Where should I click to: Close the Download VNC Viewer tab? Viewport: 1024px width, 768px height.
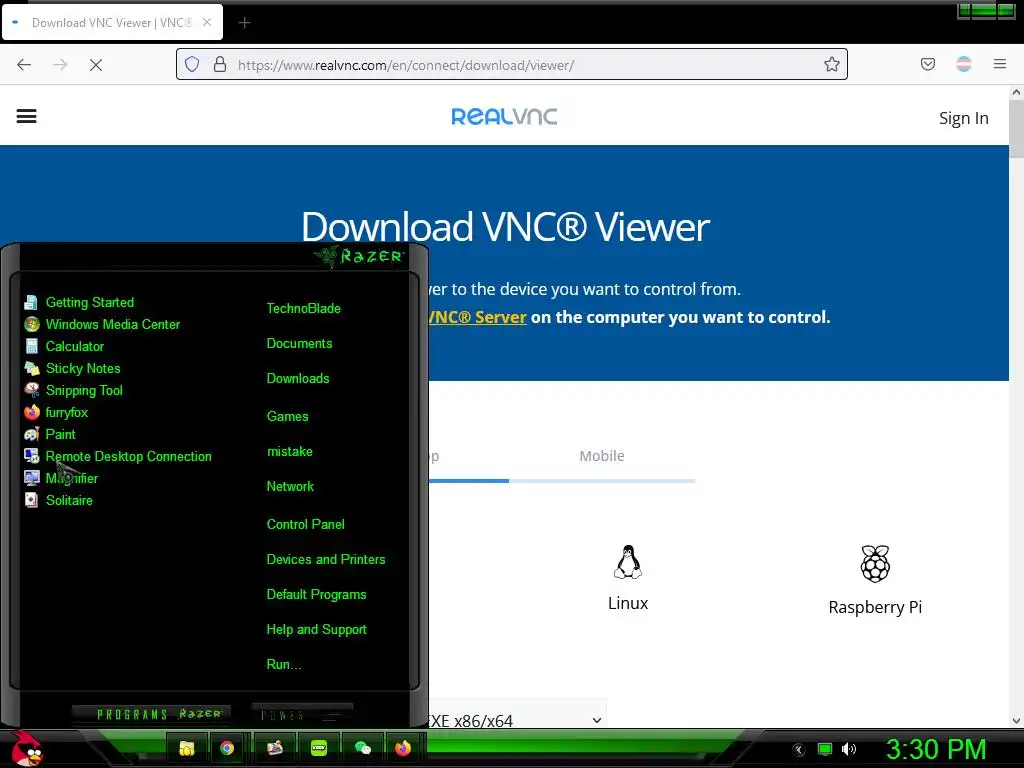pos(206,22)
